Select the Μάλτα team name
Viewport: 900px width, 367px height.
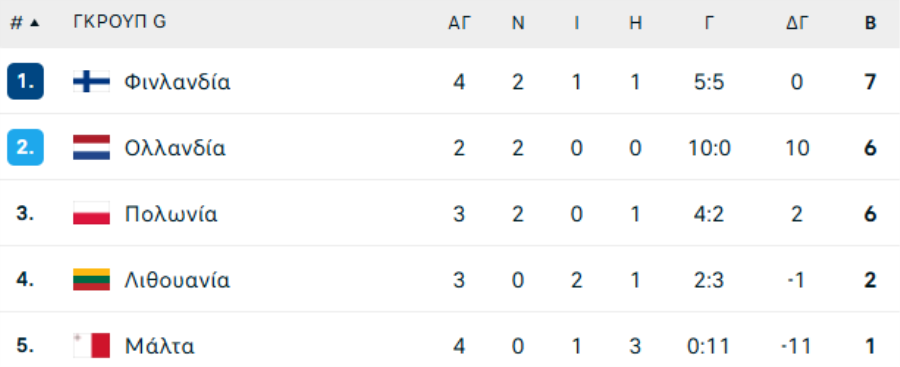(160, 346)
